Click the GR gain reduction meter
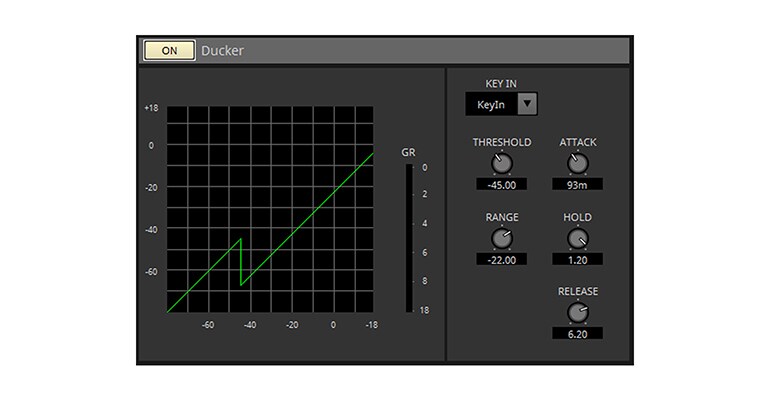Viewport: 770px width, 400px height. (408, 238)
